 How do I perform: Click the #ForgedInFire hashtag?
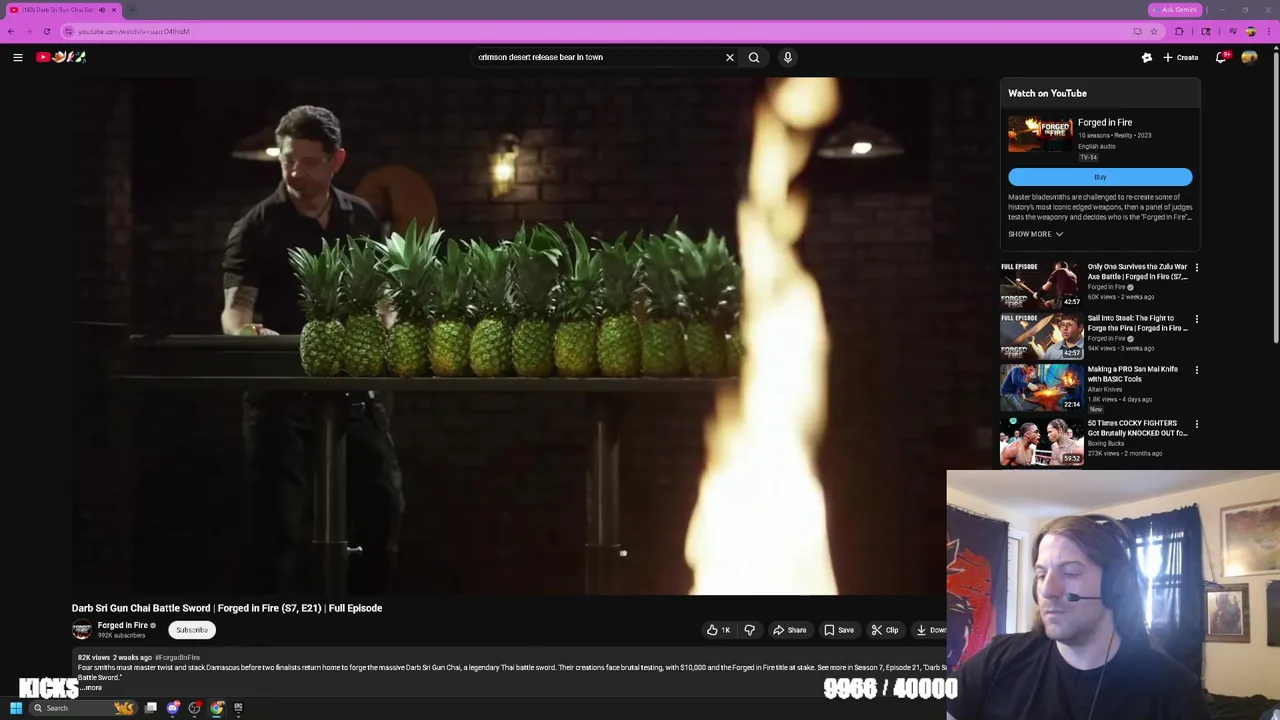177,657
